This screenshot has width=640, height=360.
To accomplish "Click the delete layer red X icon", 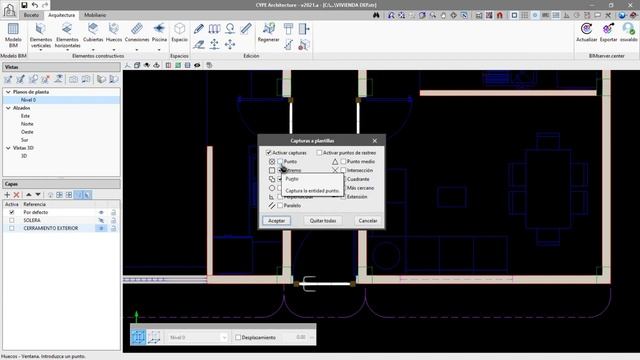I will pyautogui.click(x=16, y=195).
